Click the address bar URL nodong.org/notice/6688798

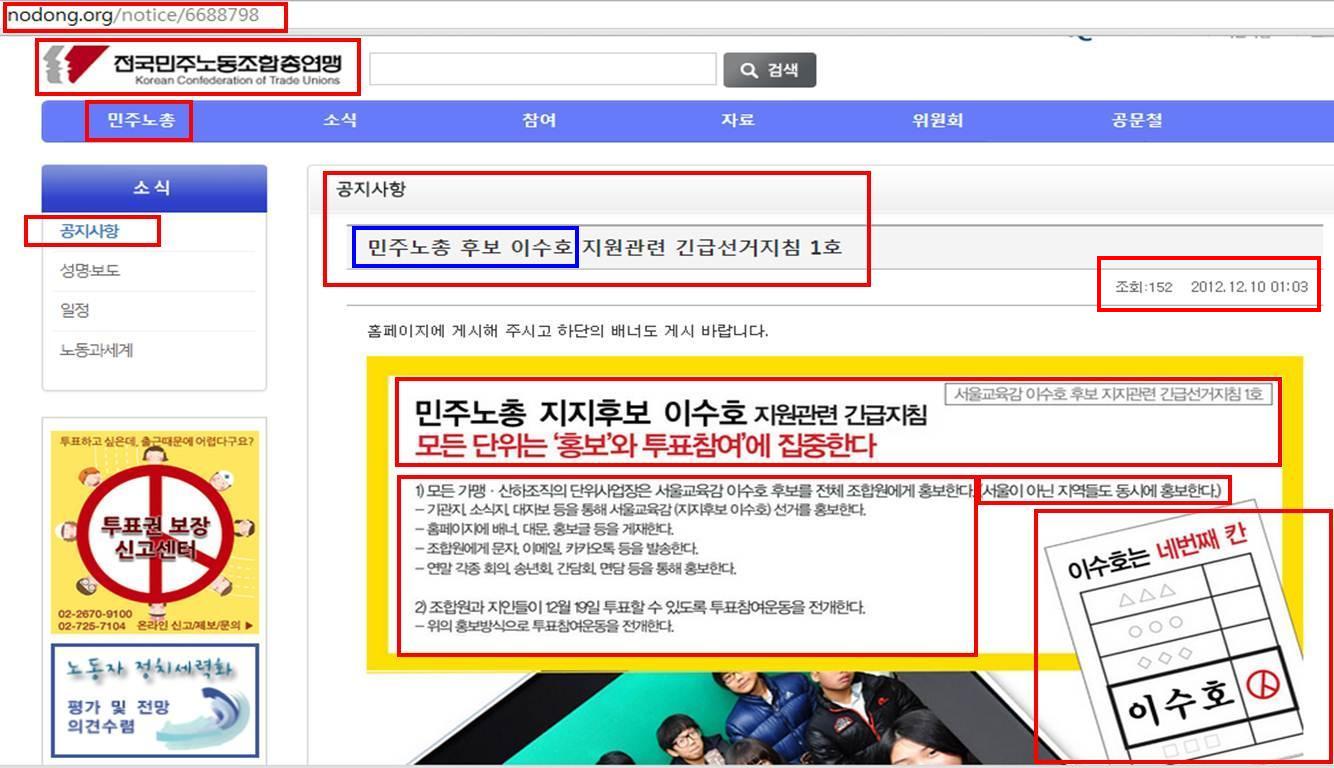pos(133,16)
